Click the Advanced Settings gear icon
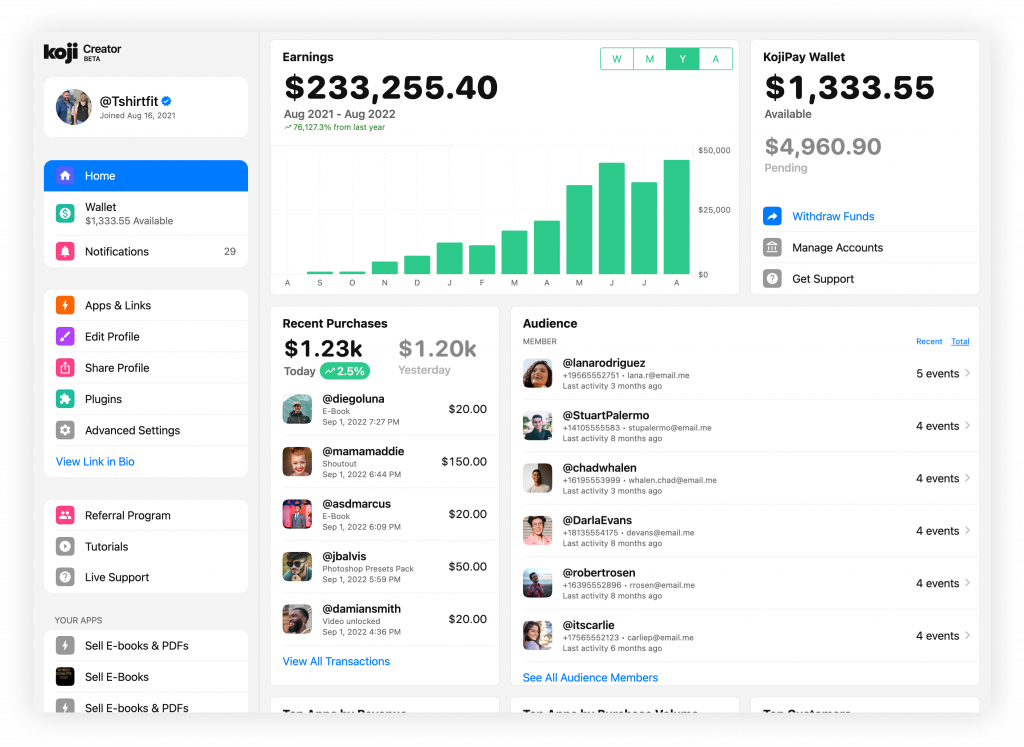This screenshot has width=1024, height=747. pyautogui.click(x=65, y=430)
